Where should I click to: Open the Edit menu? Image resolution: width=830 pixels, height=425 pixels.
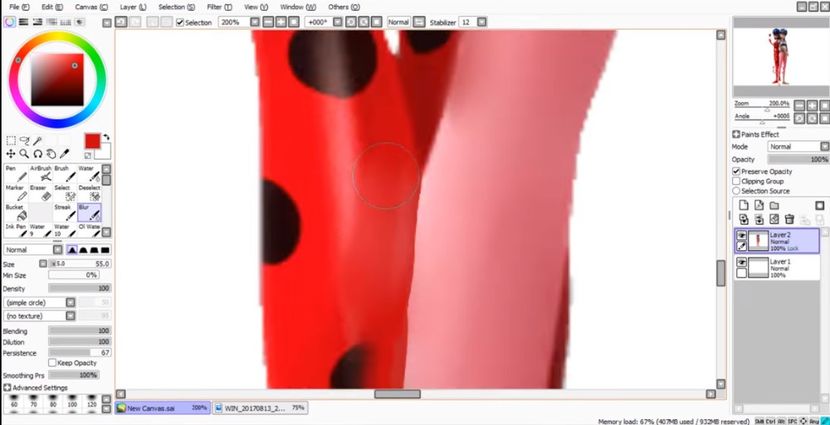coord(52,7)
